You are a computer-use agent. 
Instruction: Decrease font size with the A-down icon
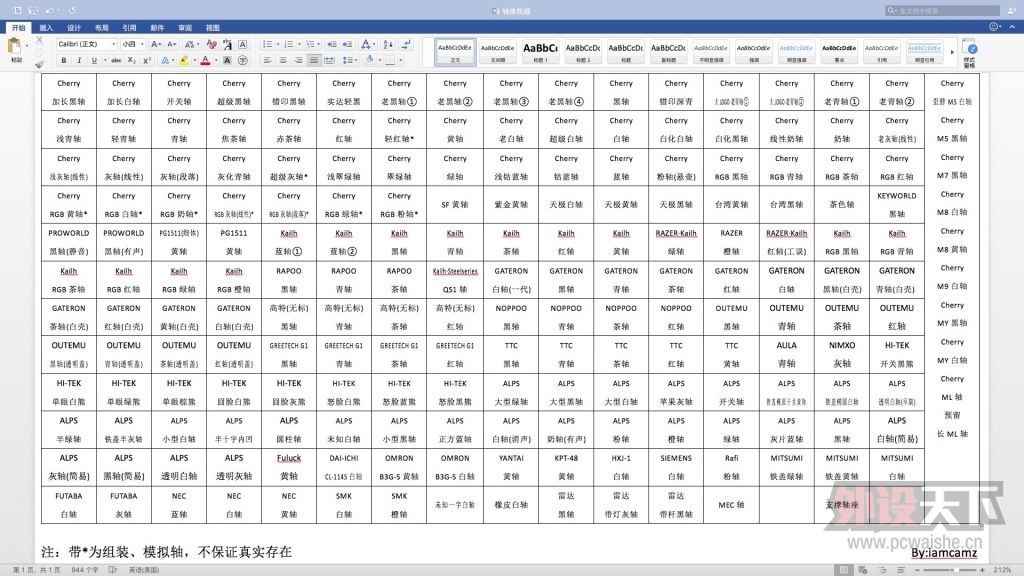pyautogui.click(x=172, y=44)
